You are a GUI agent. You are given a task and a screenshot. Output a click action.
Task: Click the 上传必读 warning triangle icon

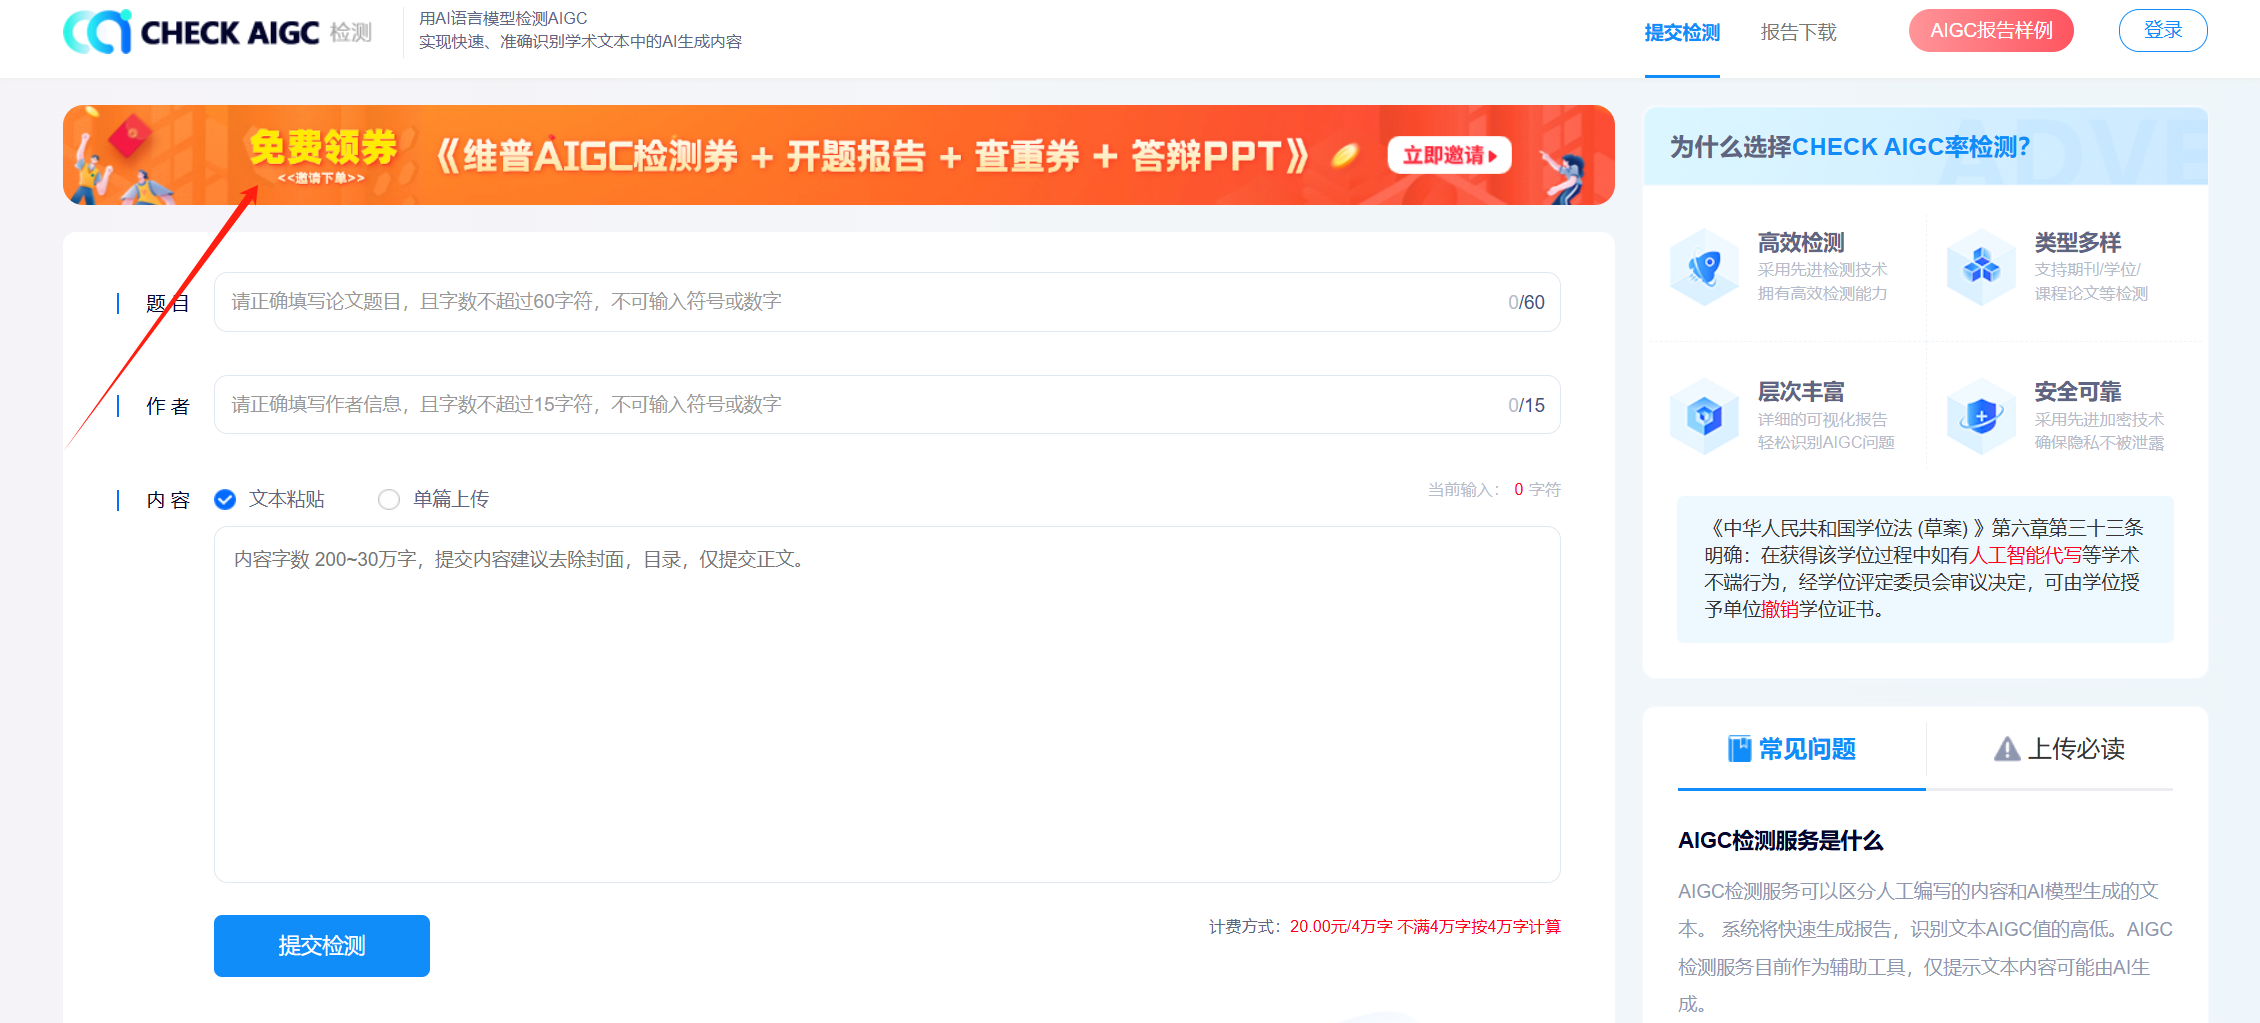tap(2006, 749)
